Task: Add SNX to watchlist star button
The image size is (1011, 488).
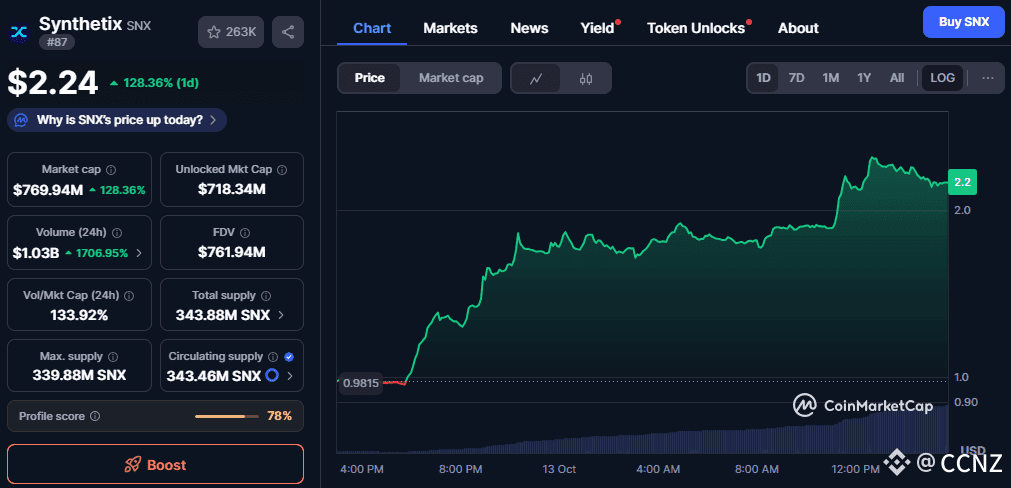Action: click(x=231, y=32)
